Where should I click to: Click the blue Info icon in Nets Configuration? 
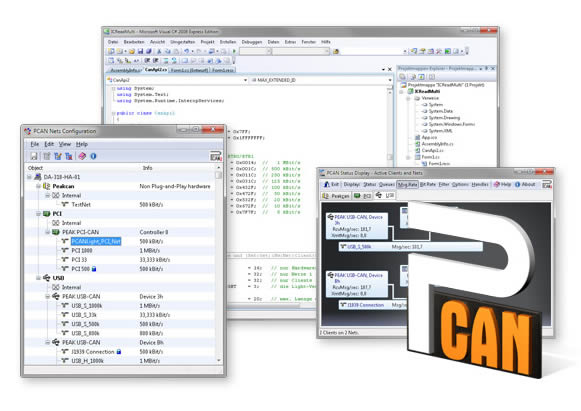pos(93,156)
